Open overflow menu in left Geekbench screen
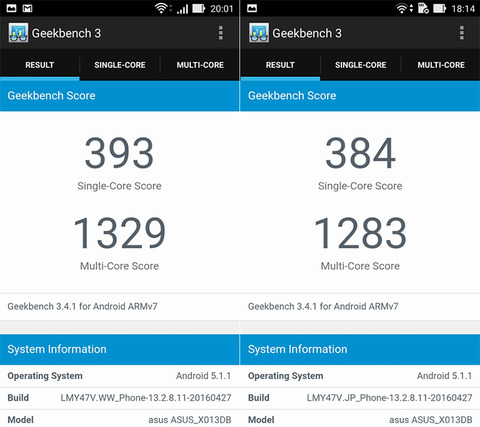The width and height of the screenshot is (480, 427). pyautogui.click(x=221, y=33)
